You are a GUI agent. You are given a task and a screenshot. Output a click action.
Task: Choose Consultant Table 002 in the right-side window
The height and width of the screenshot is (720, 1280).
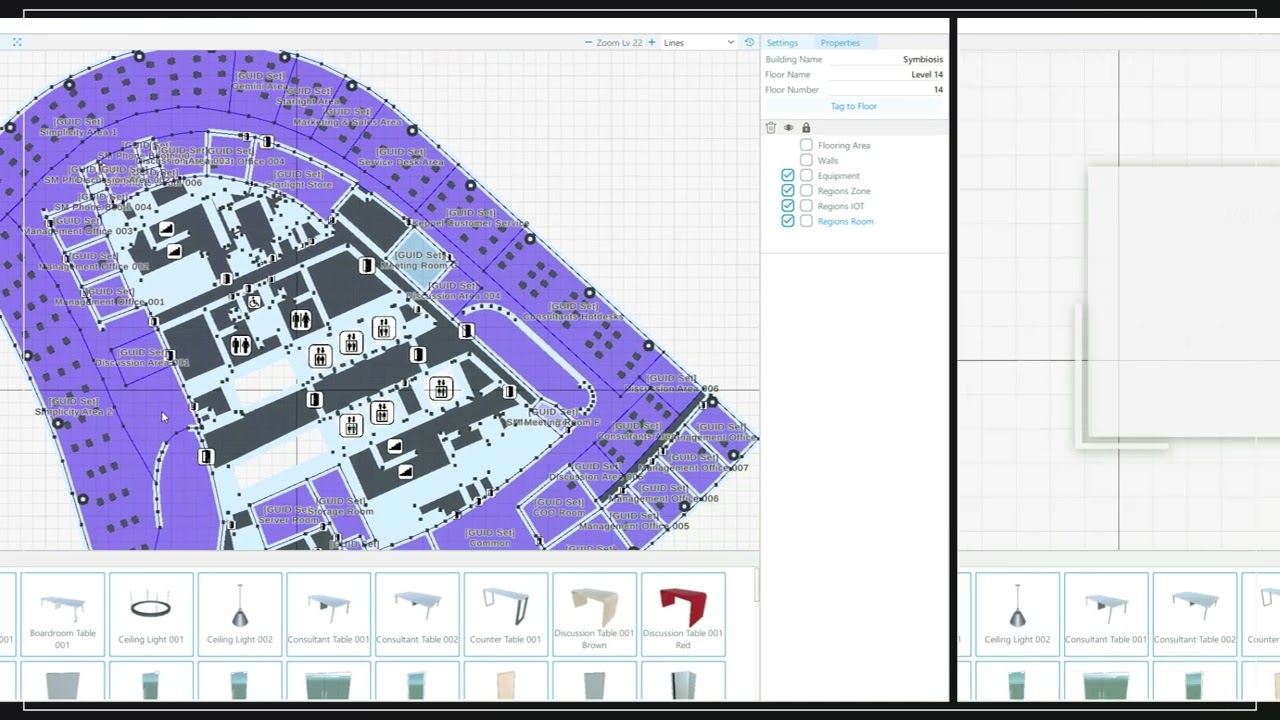(x=1195, y=613)
